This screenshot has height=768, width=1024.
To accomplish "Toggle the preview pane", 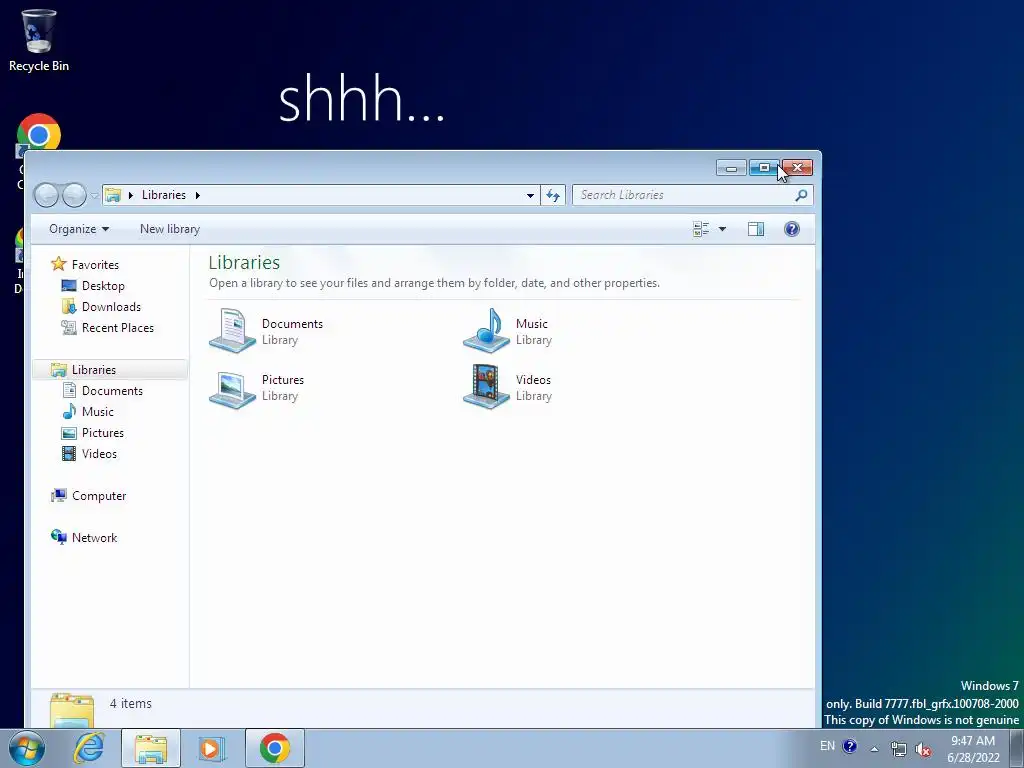I will [x=756, y=229].
